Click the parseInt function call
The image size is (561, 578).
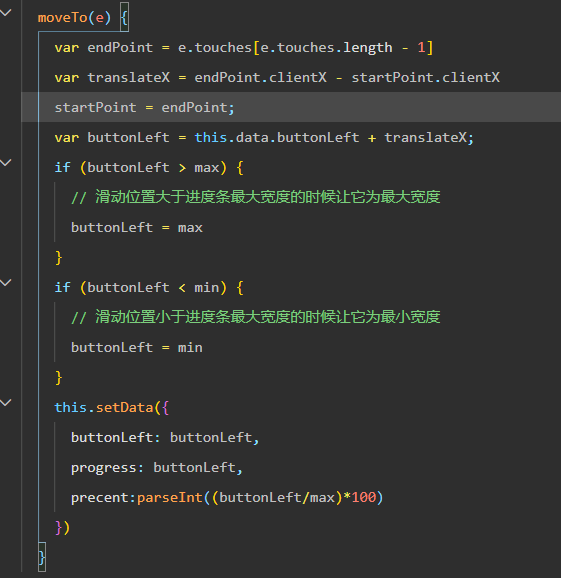170,498
